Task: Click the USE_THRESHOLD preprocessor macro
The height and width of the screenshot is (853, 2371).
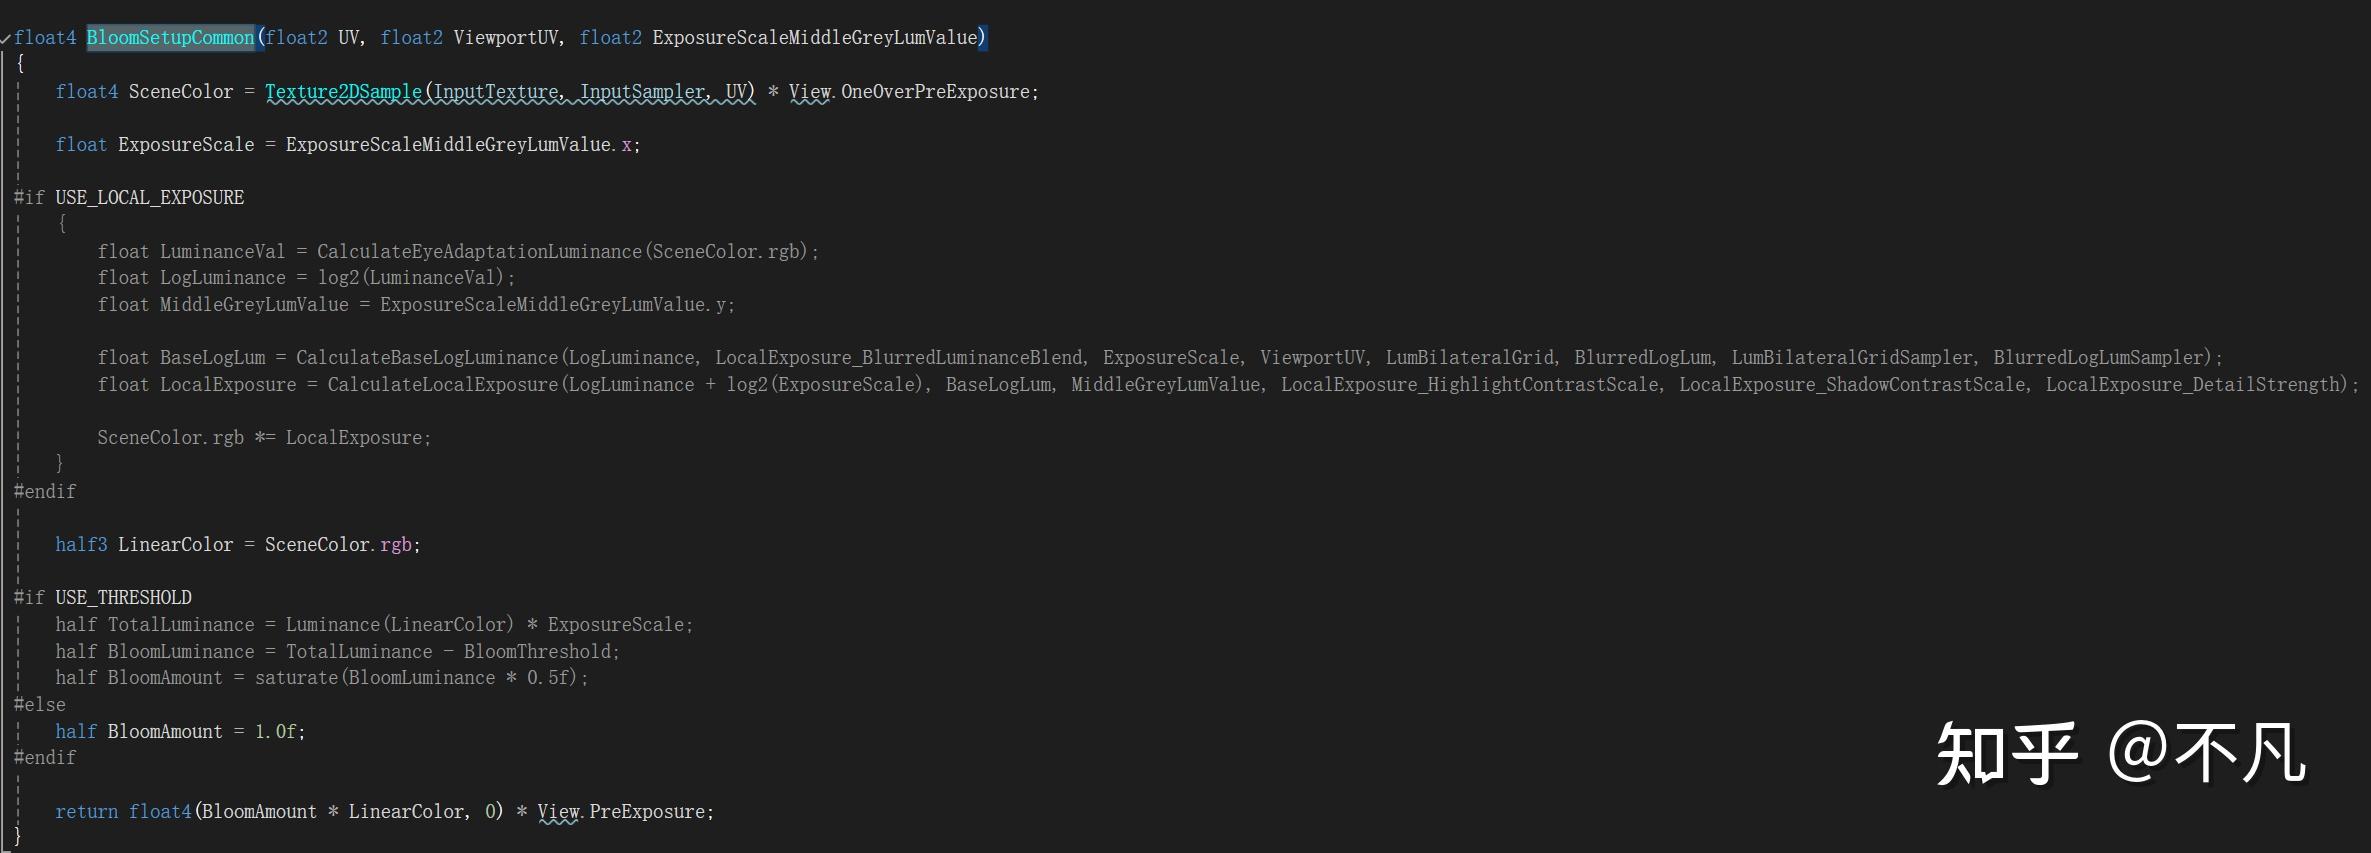Action: 123,598
